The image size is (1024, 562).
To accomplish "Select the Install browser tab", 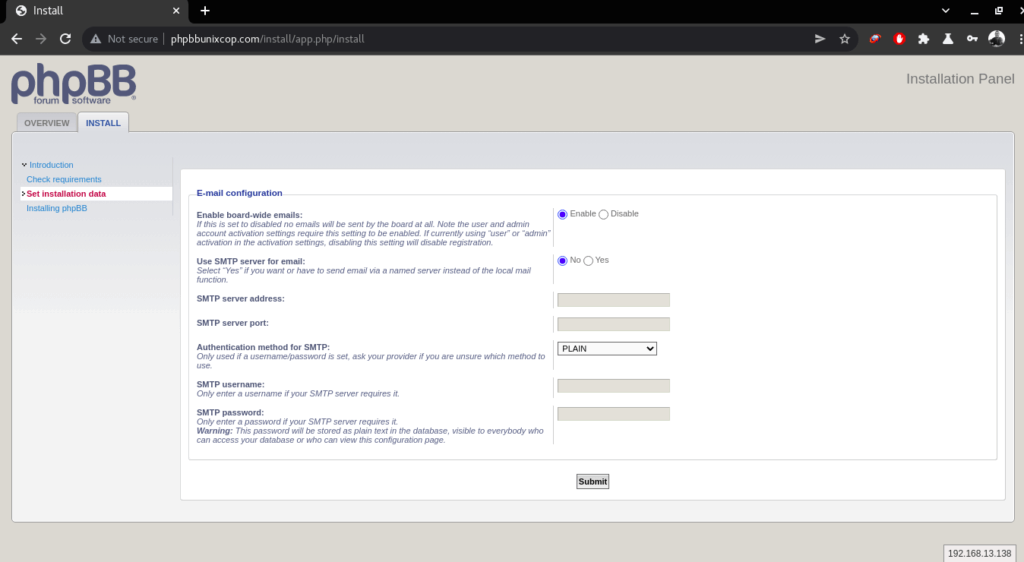I will 95,11.
